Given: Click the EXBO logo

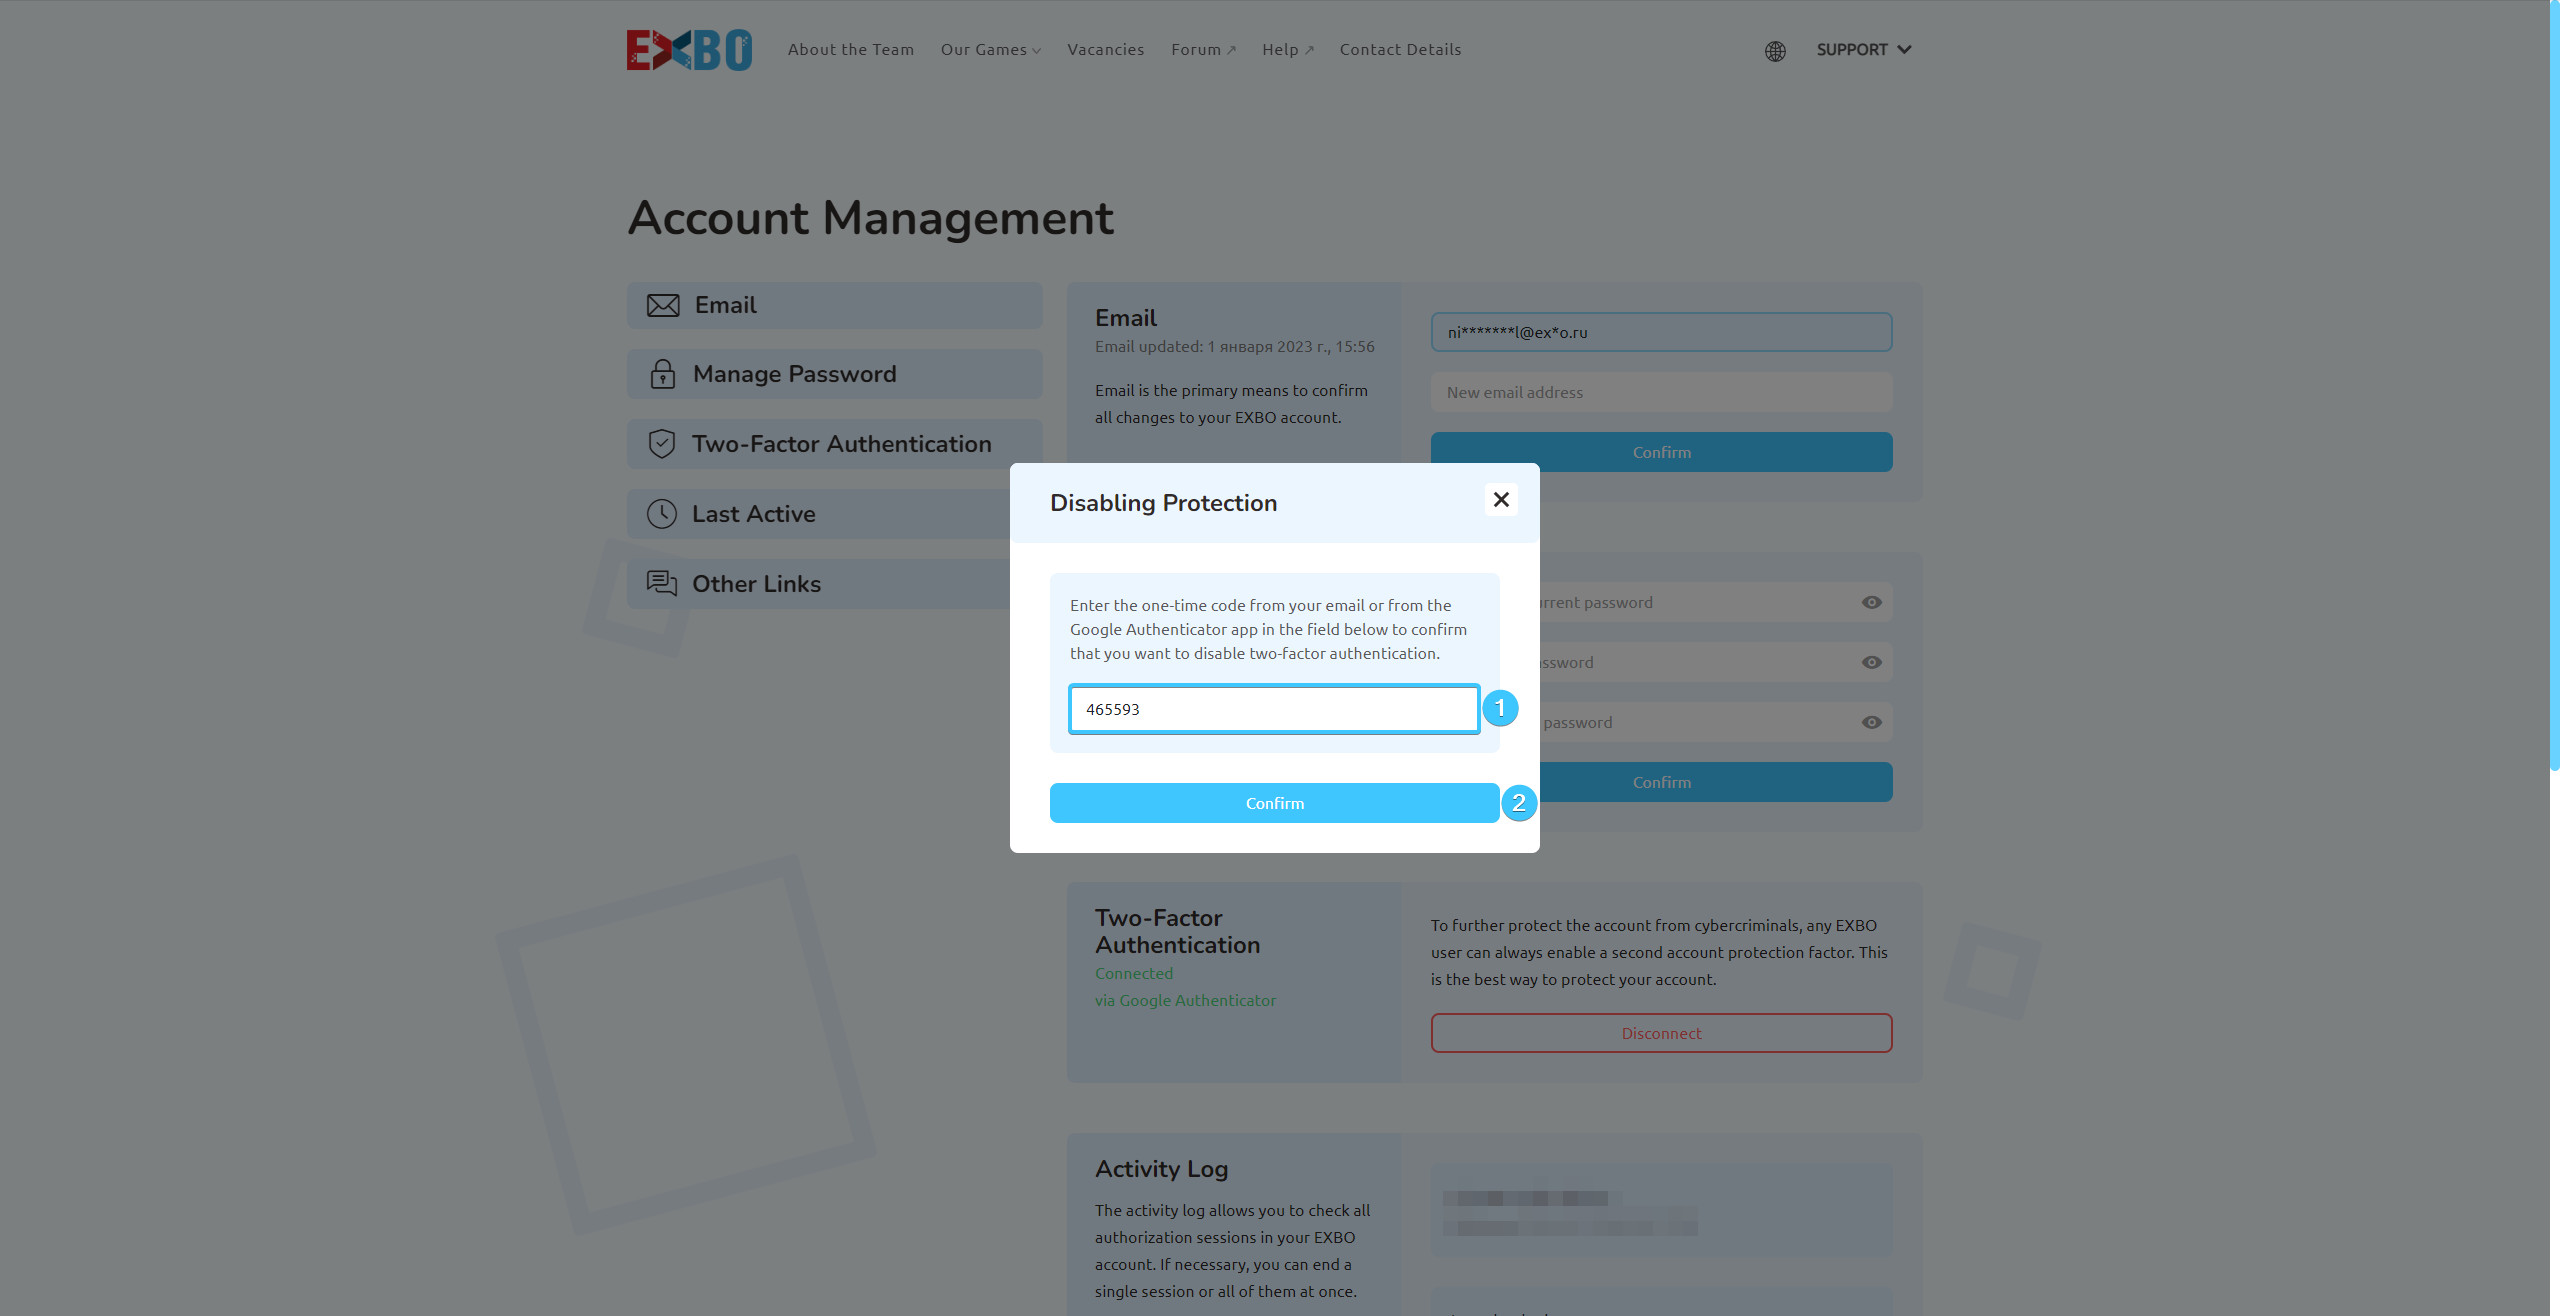Looking at the screenshot, I should (x=689, y=50).
